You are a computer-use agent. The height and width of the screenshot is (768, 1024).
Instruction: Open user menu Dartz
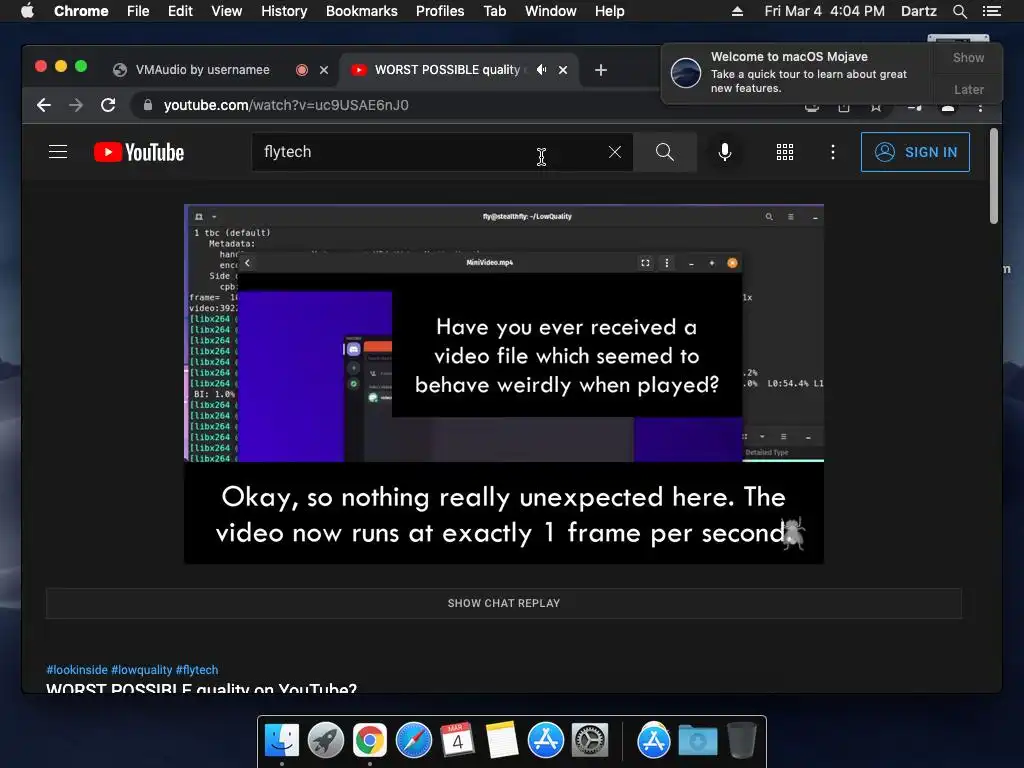(x=919, y=11)
